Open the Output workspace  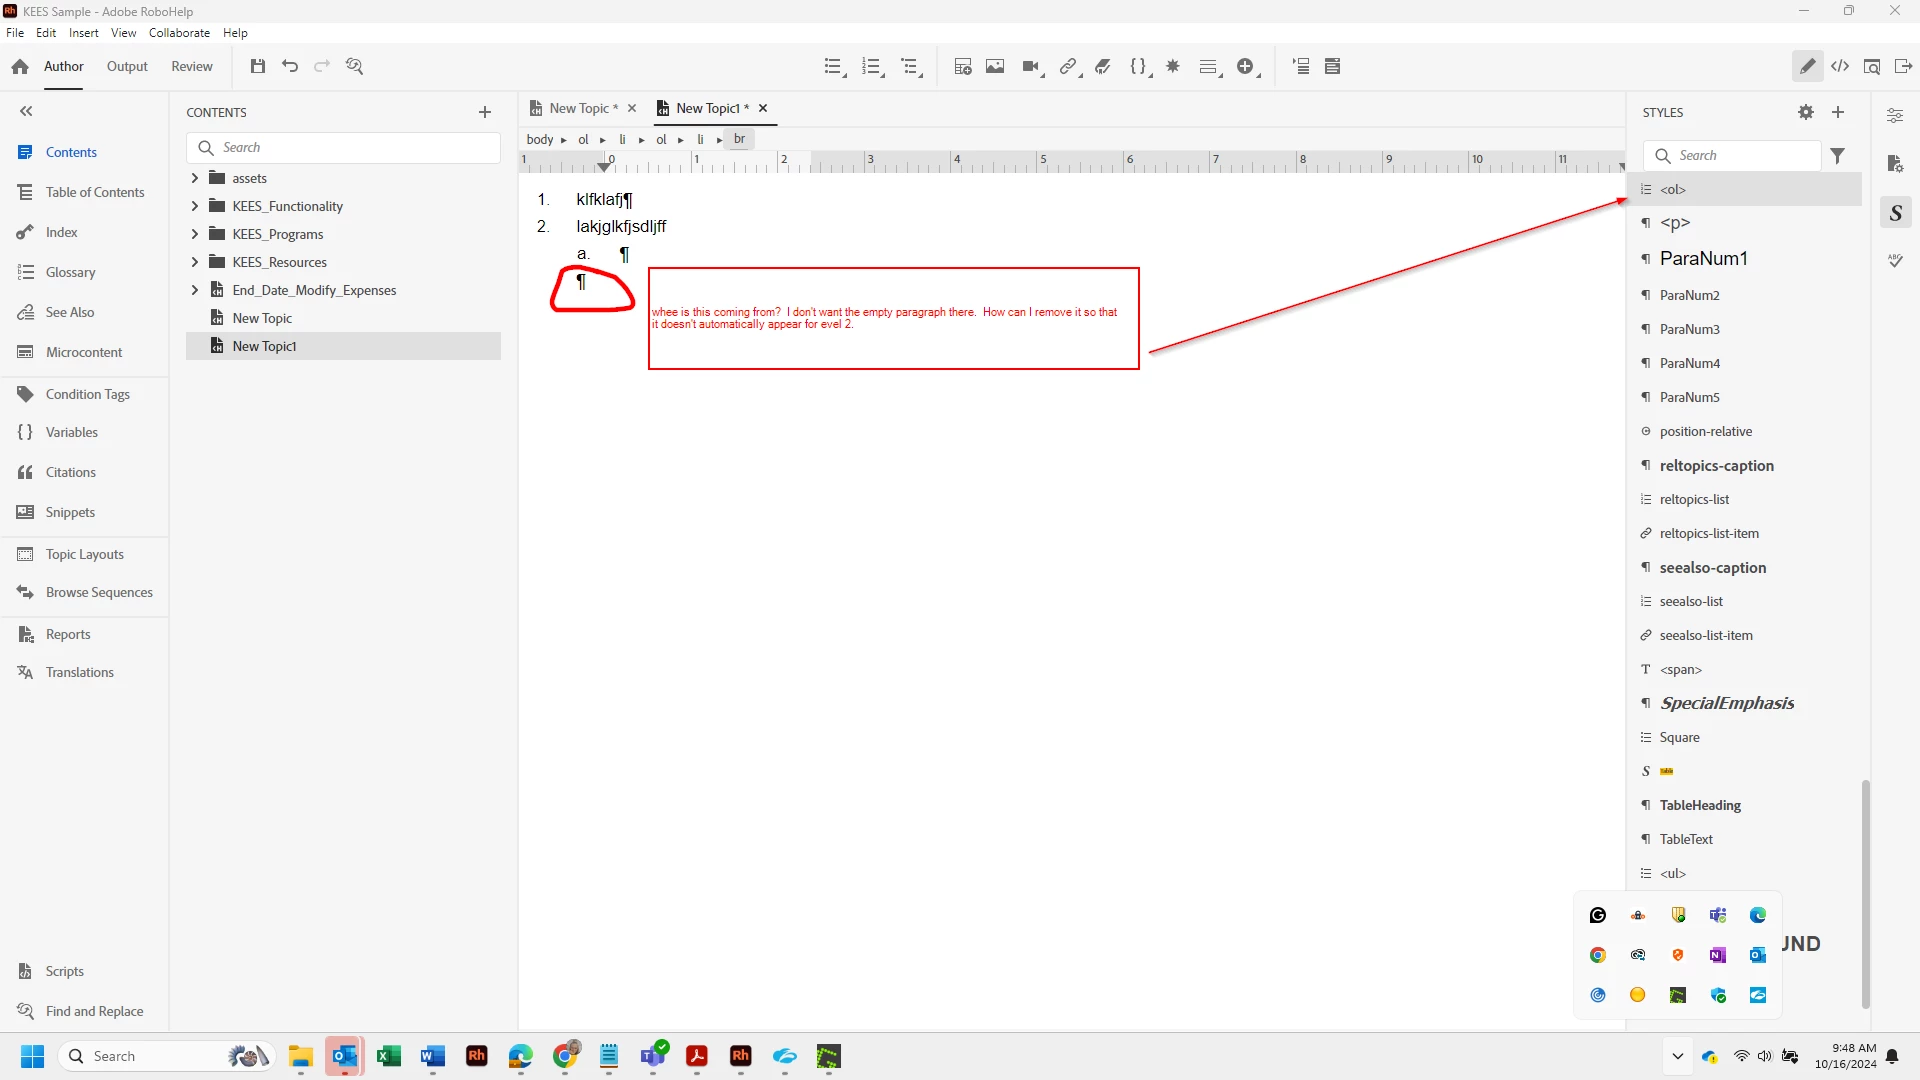127,66
